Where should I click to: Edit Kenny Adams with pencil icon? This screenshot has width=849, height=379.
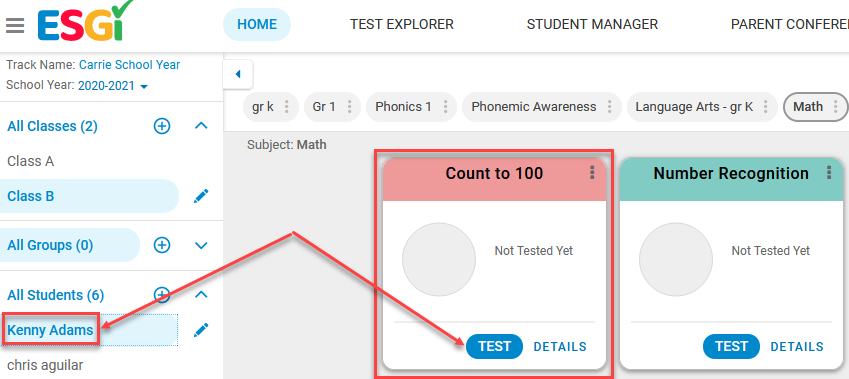(201, 330)
